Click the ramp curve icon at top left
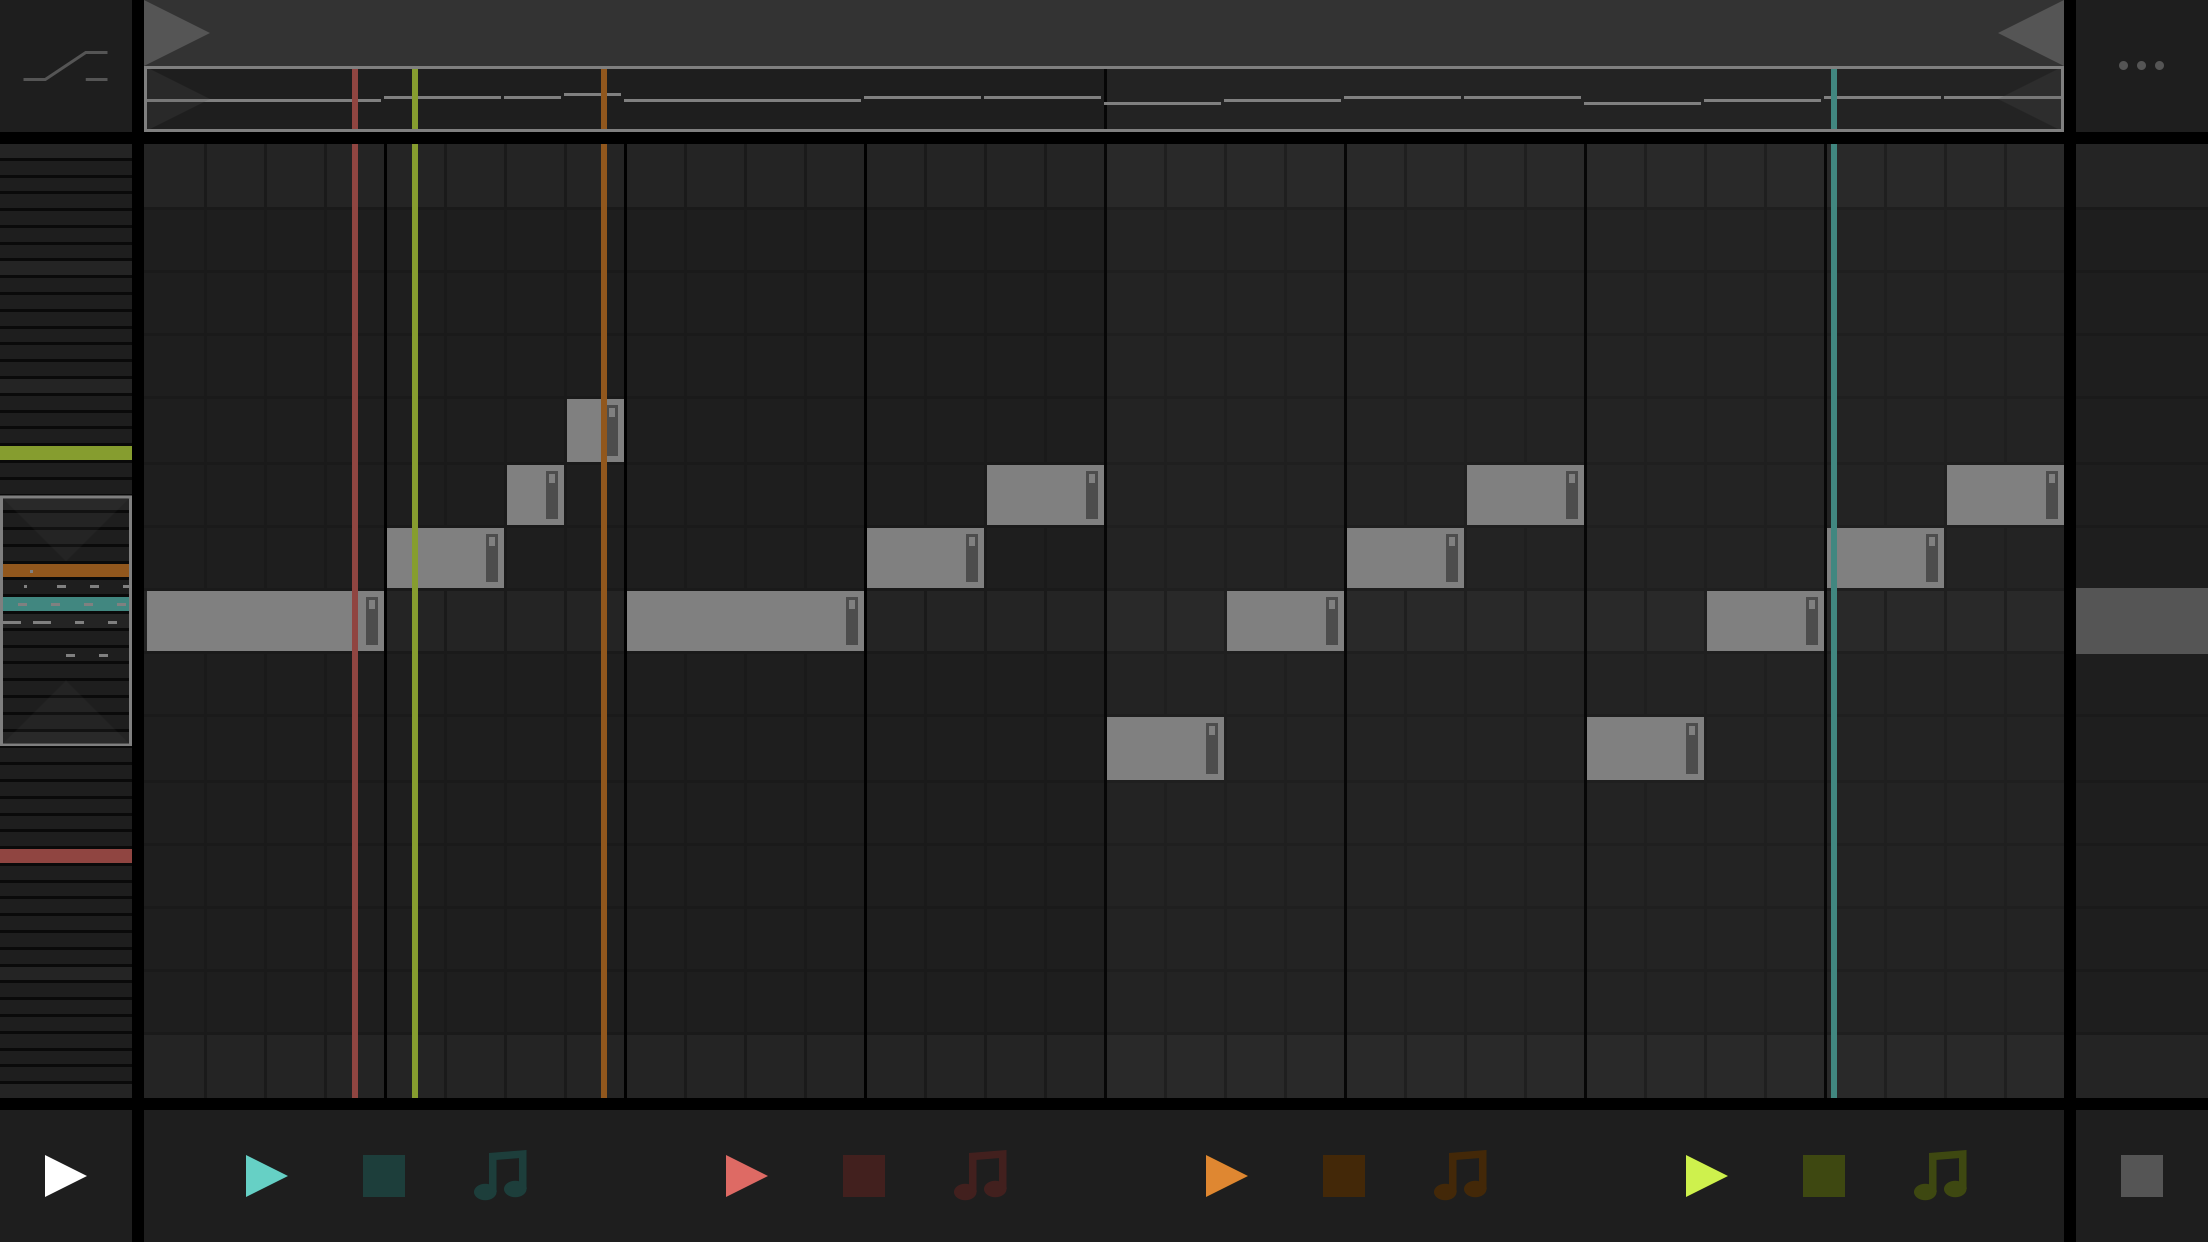 (66, 66)
